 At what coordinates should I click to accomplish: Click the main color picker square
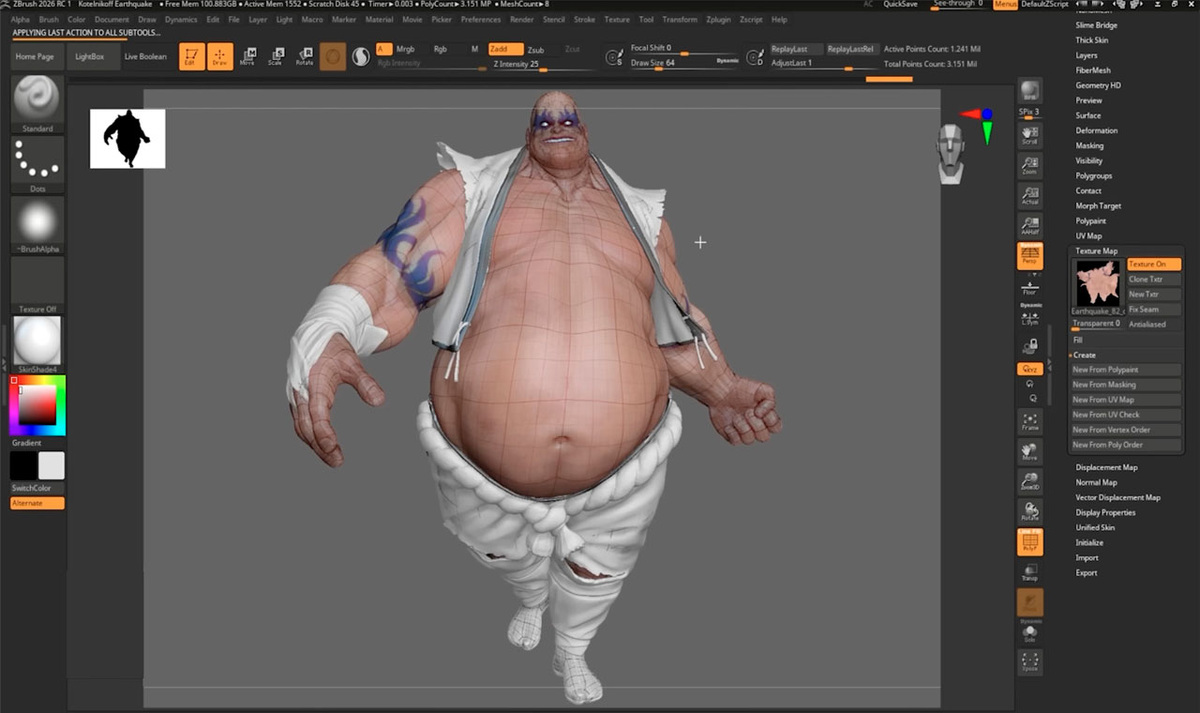[37, 404]
